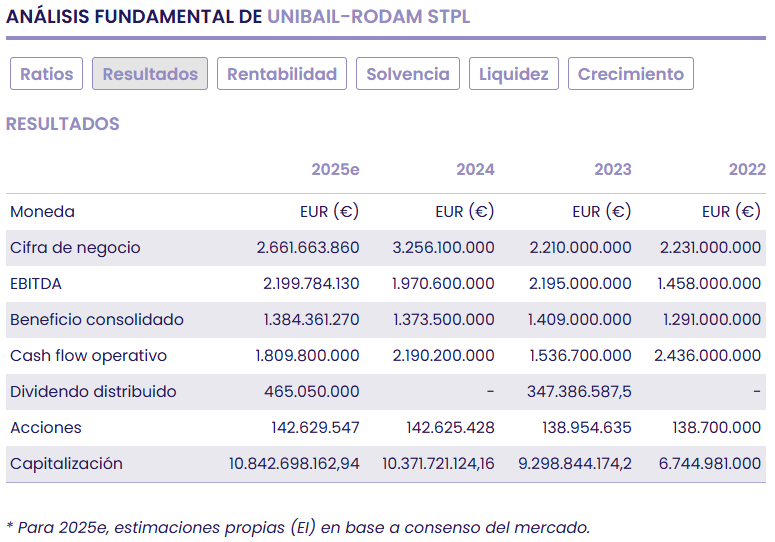This screenshot has height=542, width=775.
Task: Click the 2023 column header
Action: (612, 169)
